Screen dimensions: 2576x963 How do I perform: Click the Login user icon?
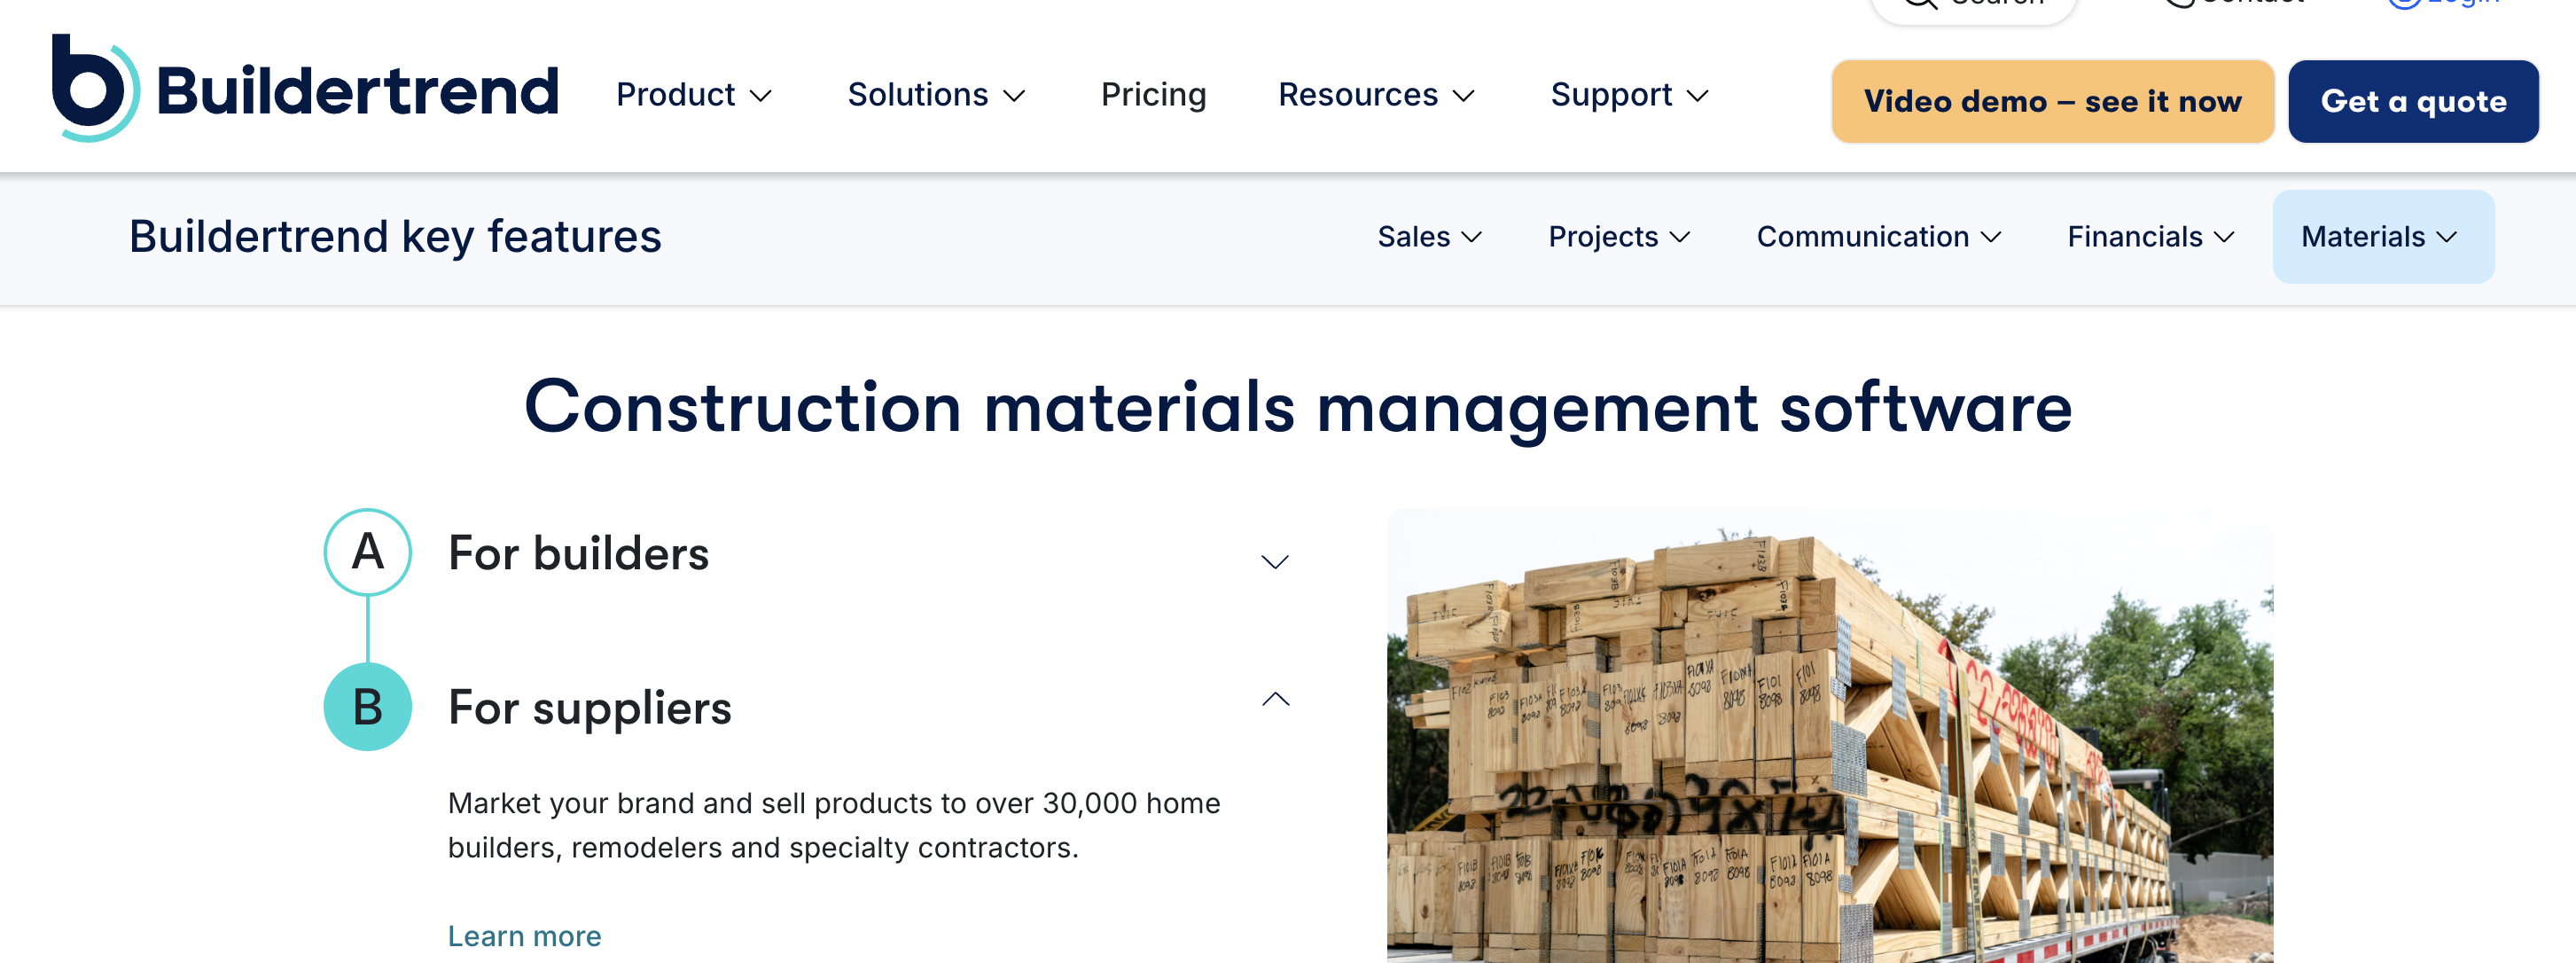point(2404,3)
